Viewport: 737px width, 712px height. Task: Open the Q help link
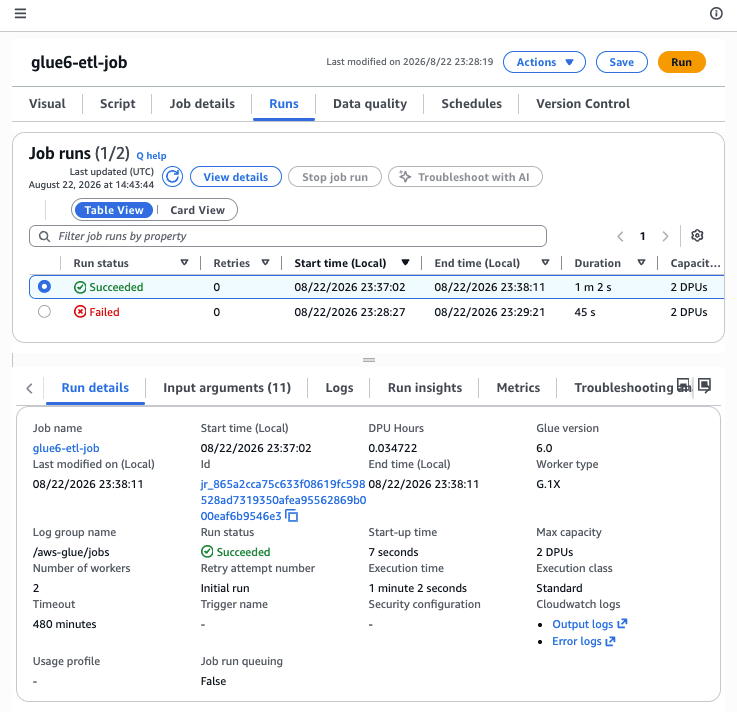(x=151, y=156)
